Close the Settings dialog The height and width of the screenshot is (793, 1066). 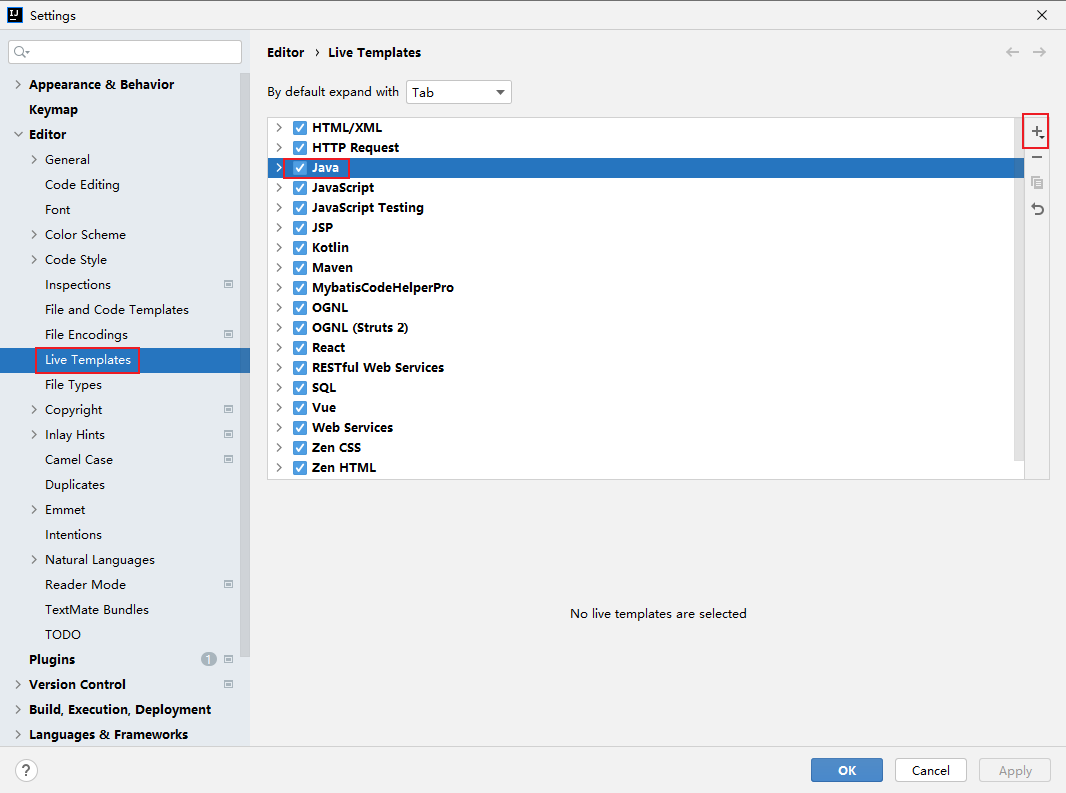(x=1042, y=15)
